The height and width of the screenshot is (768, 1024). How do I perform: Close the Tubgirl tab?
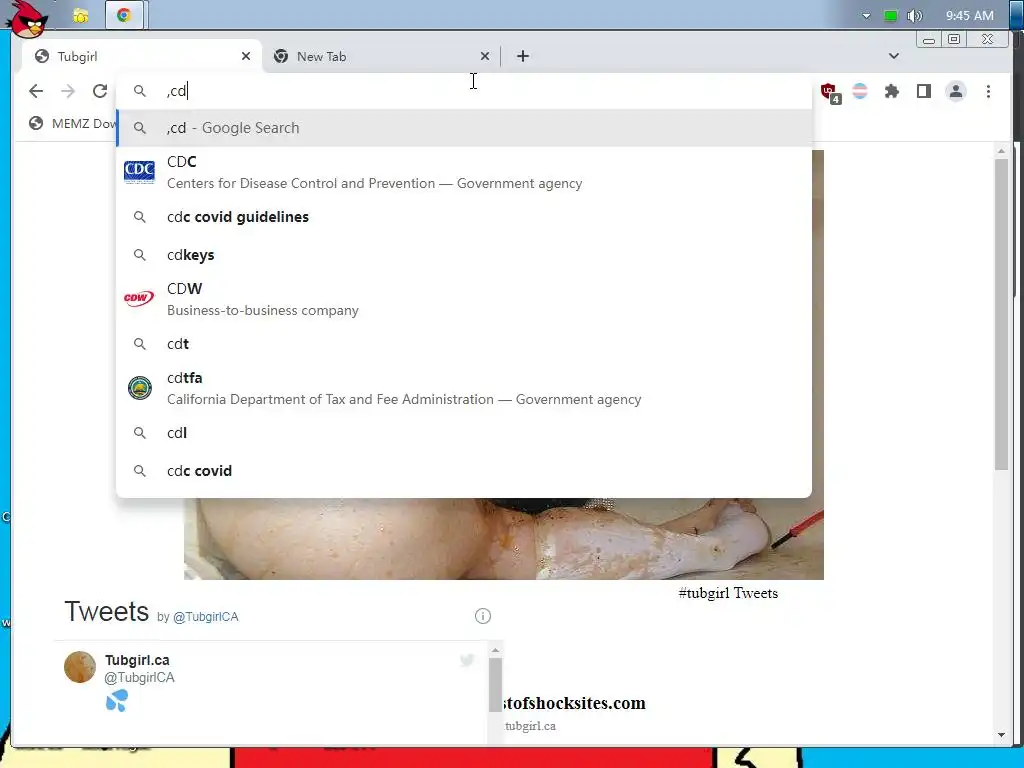coord(246,56)
